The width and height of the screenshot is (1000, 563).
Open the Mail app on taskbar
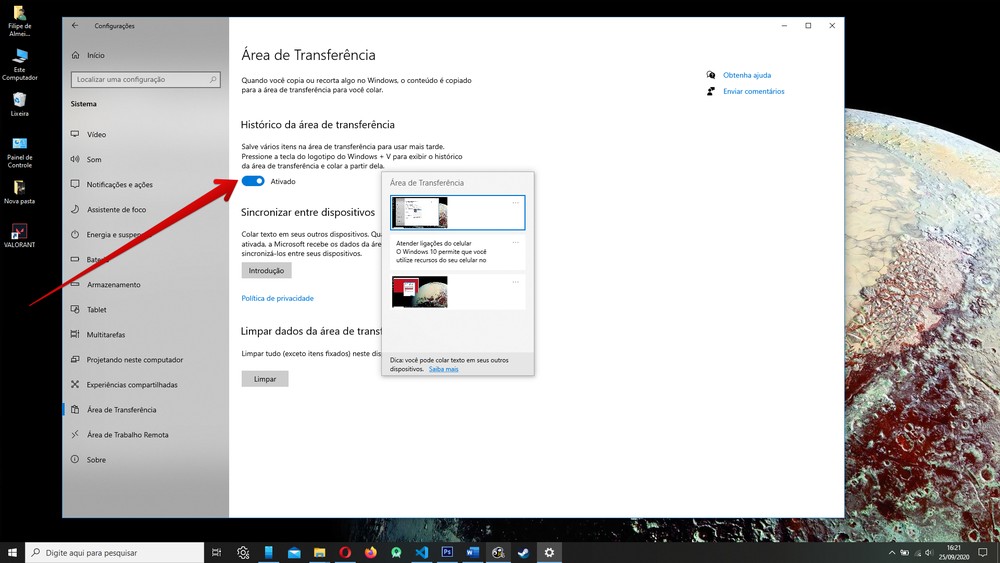(x=294, y=552)
